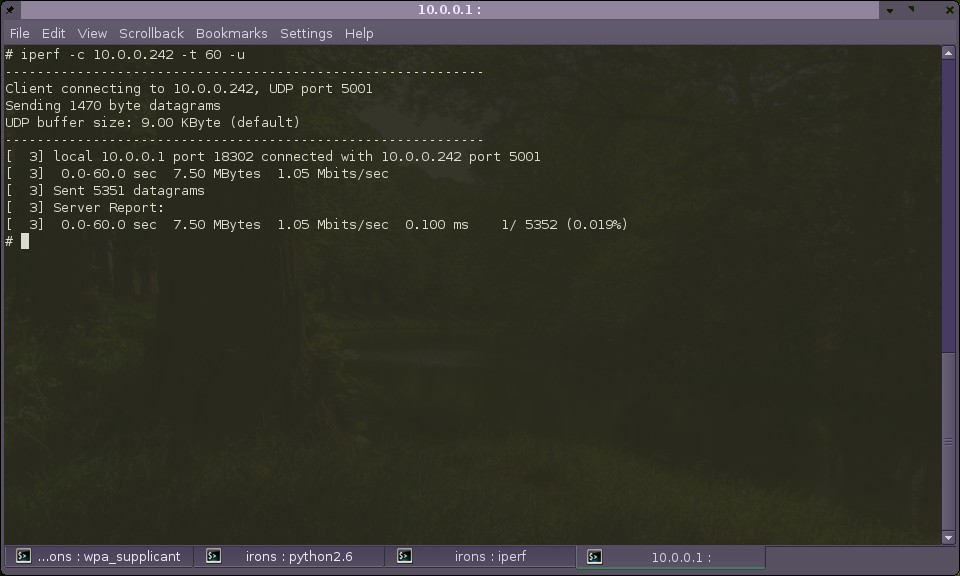Open the Edit menu

coord(53,34)
